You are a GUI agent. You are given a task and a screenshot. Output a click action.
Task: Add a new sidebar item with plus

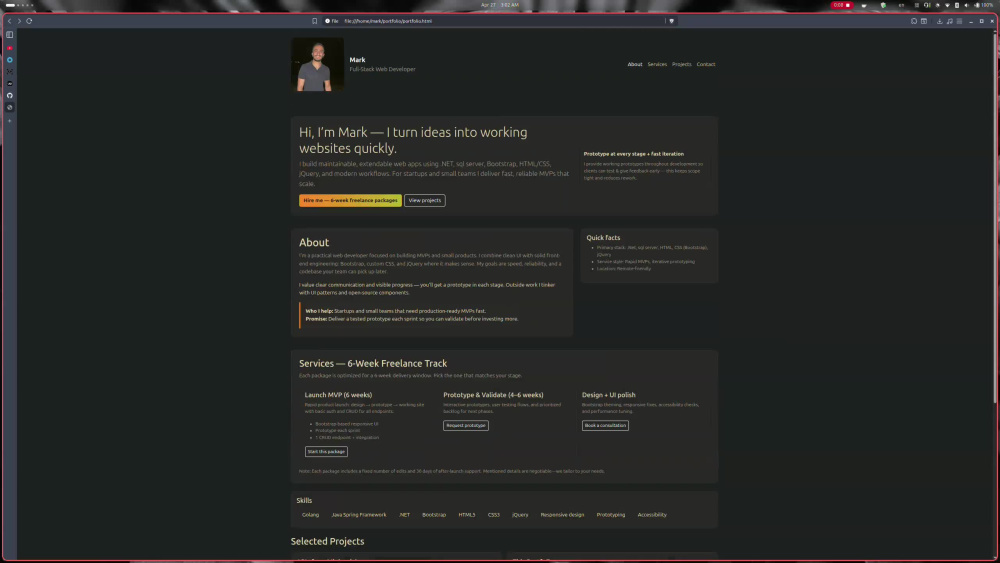pos(10,121)
